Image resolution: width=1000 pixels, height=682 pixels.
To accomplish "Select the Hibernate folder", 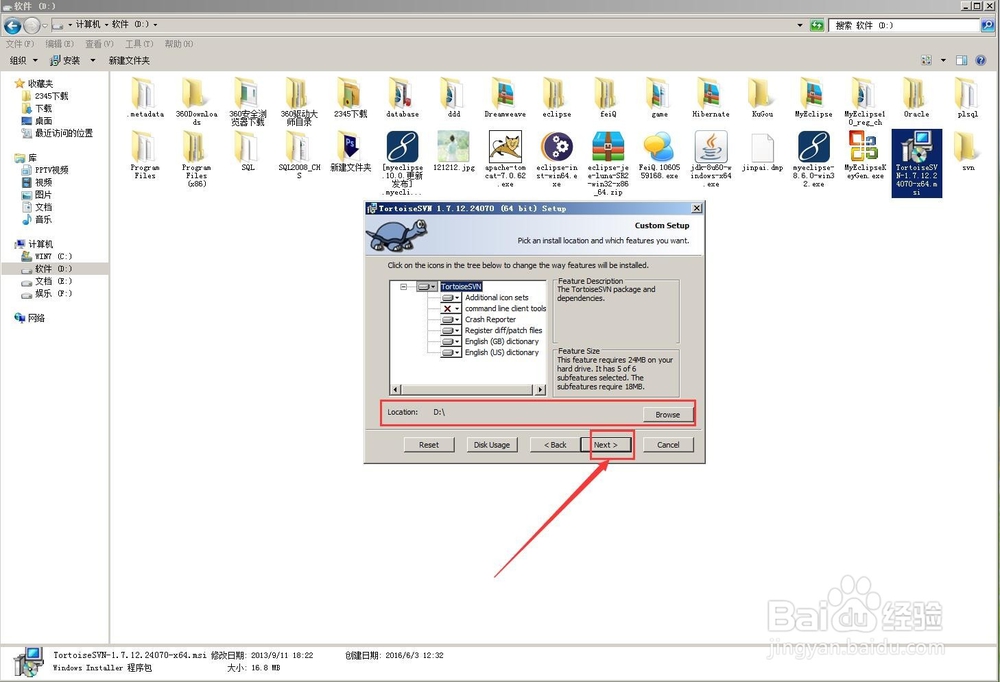I will (710, 97).
